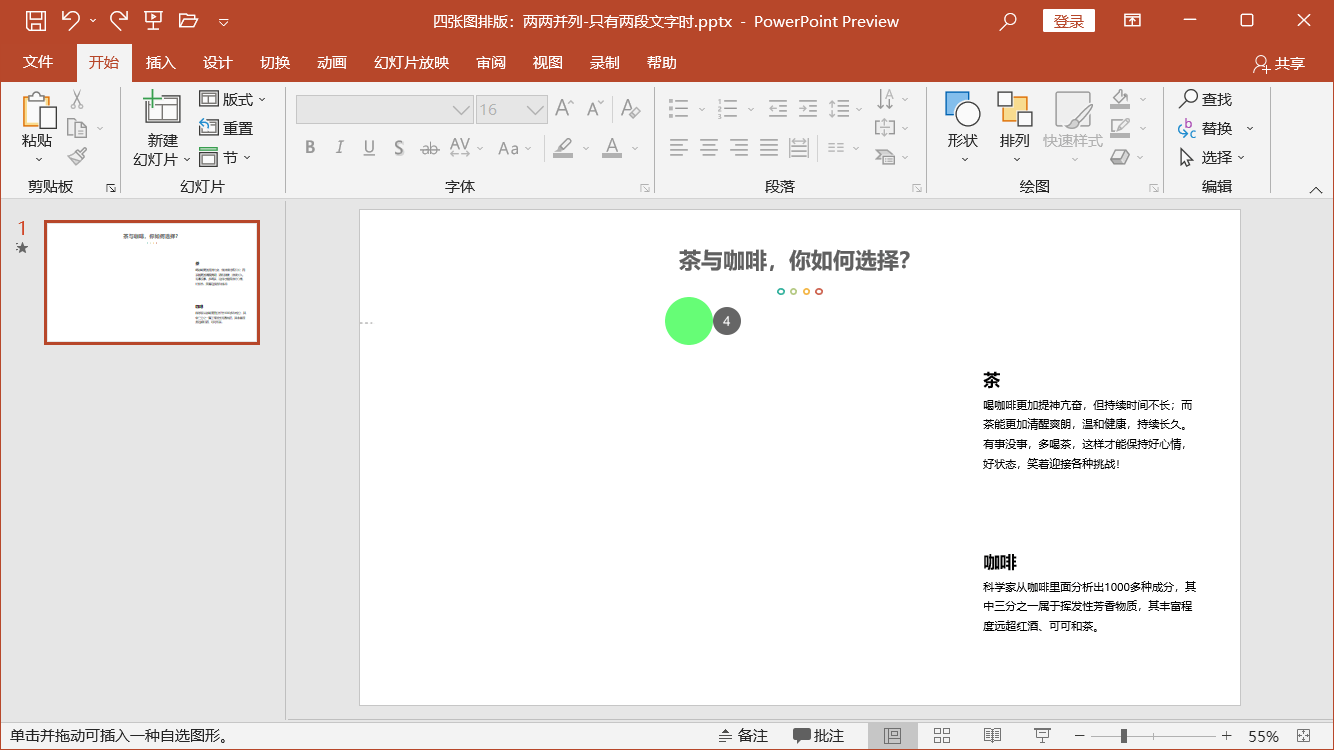The width and height of the screenshot is (1334, 750).
Task: Toggle text shadow
Action: 398,148
